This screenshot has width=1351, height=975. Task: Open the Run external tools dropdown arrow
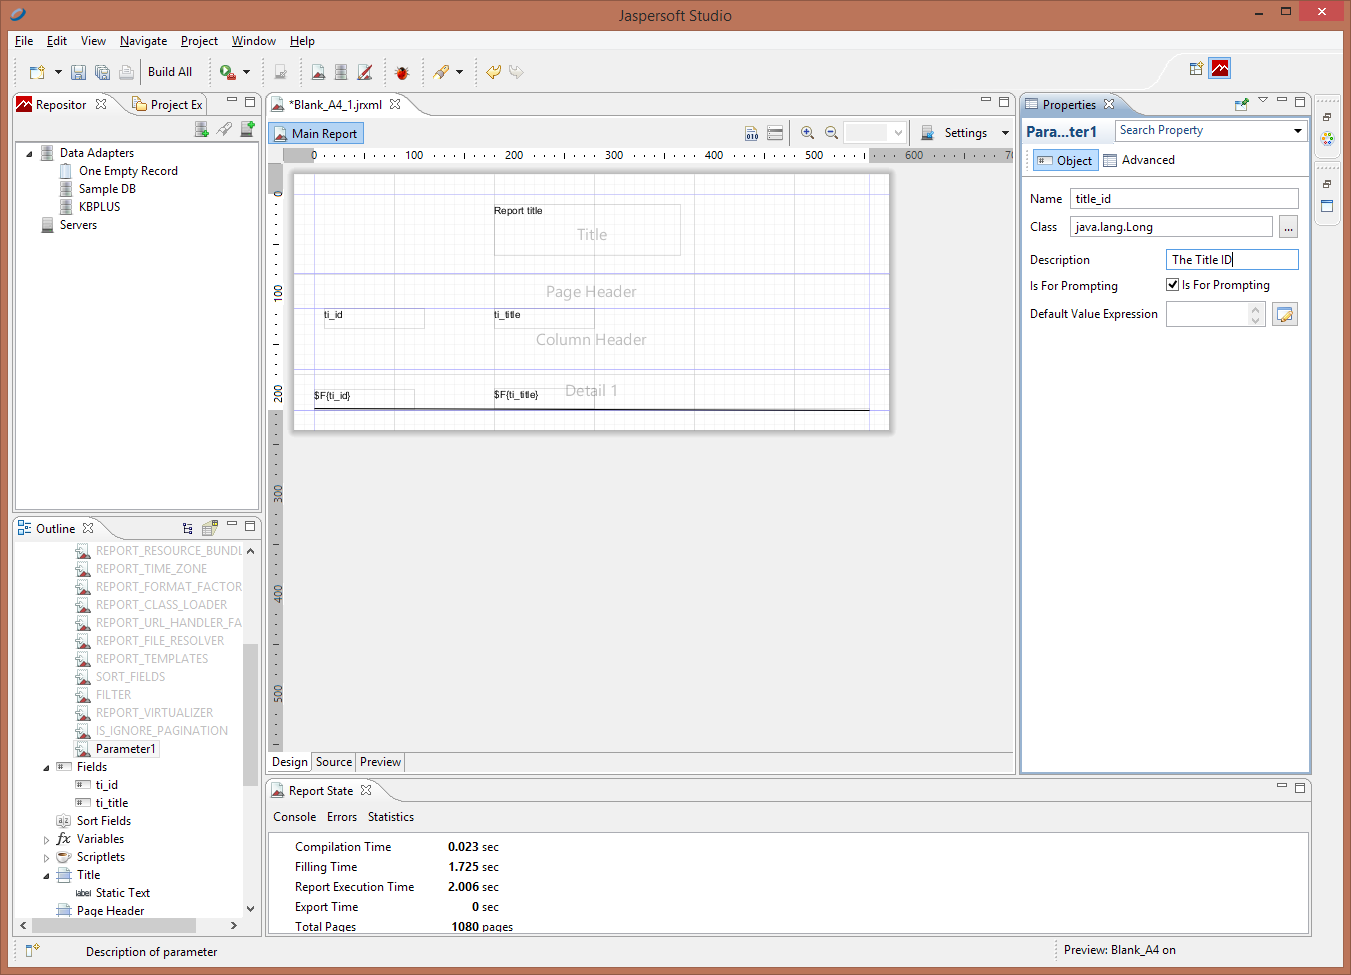click(x=246, y=72)
